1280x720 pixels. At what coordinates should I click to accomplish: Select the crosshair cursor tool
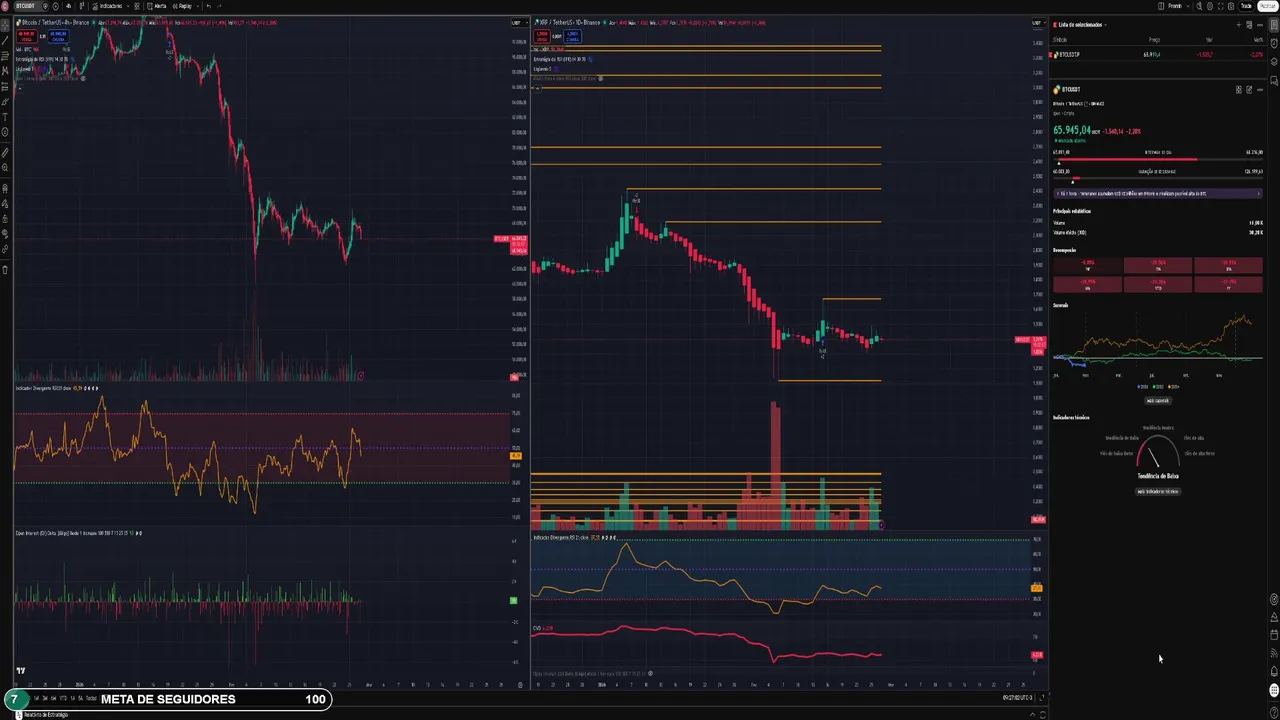point(5,25)
